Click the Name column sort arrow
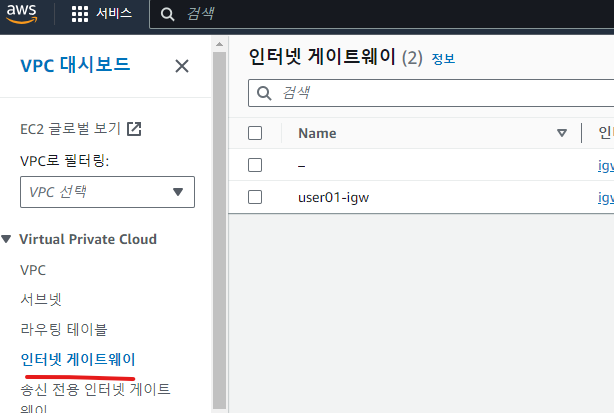Viewport: 614px width, 413px height. (562, 133)
